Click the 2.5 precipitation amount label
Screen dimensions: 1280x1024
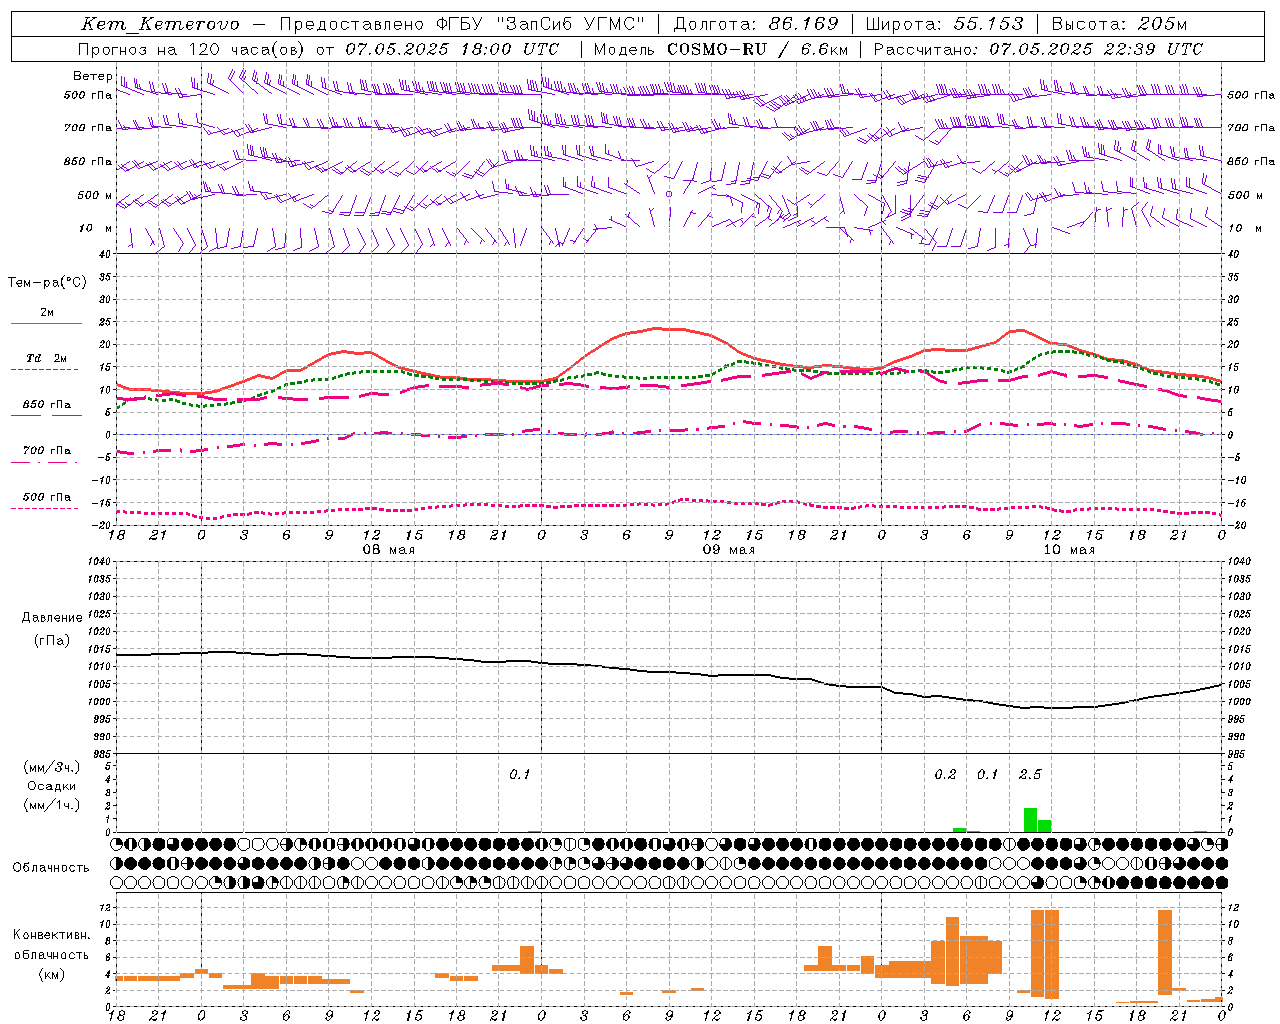coord(1030,774)
